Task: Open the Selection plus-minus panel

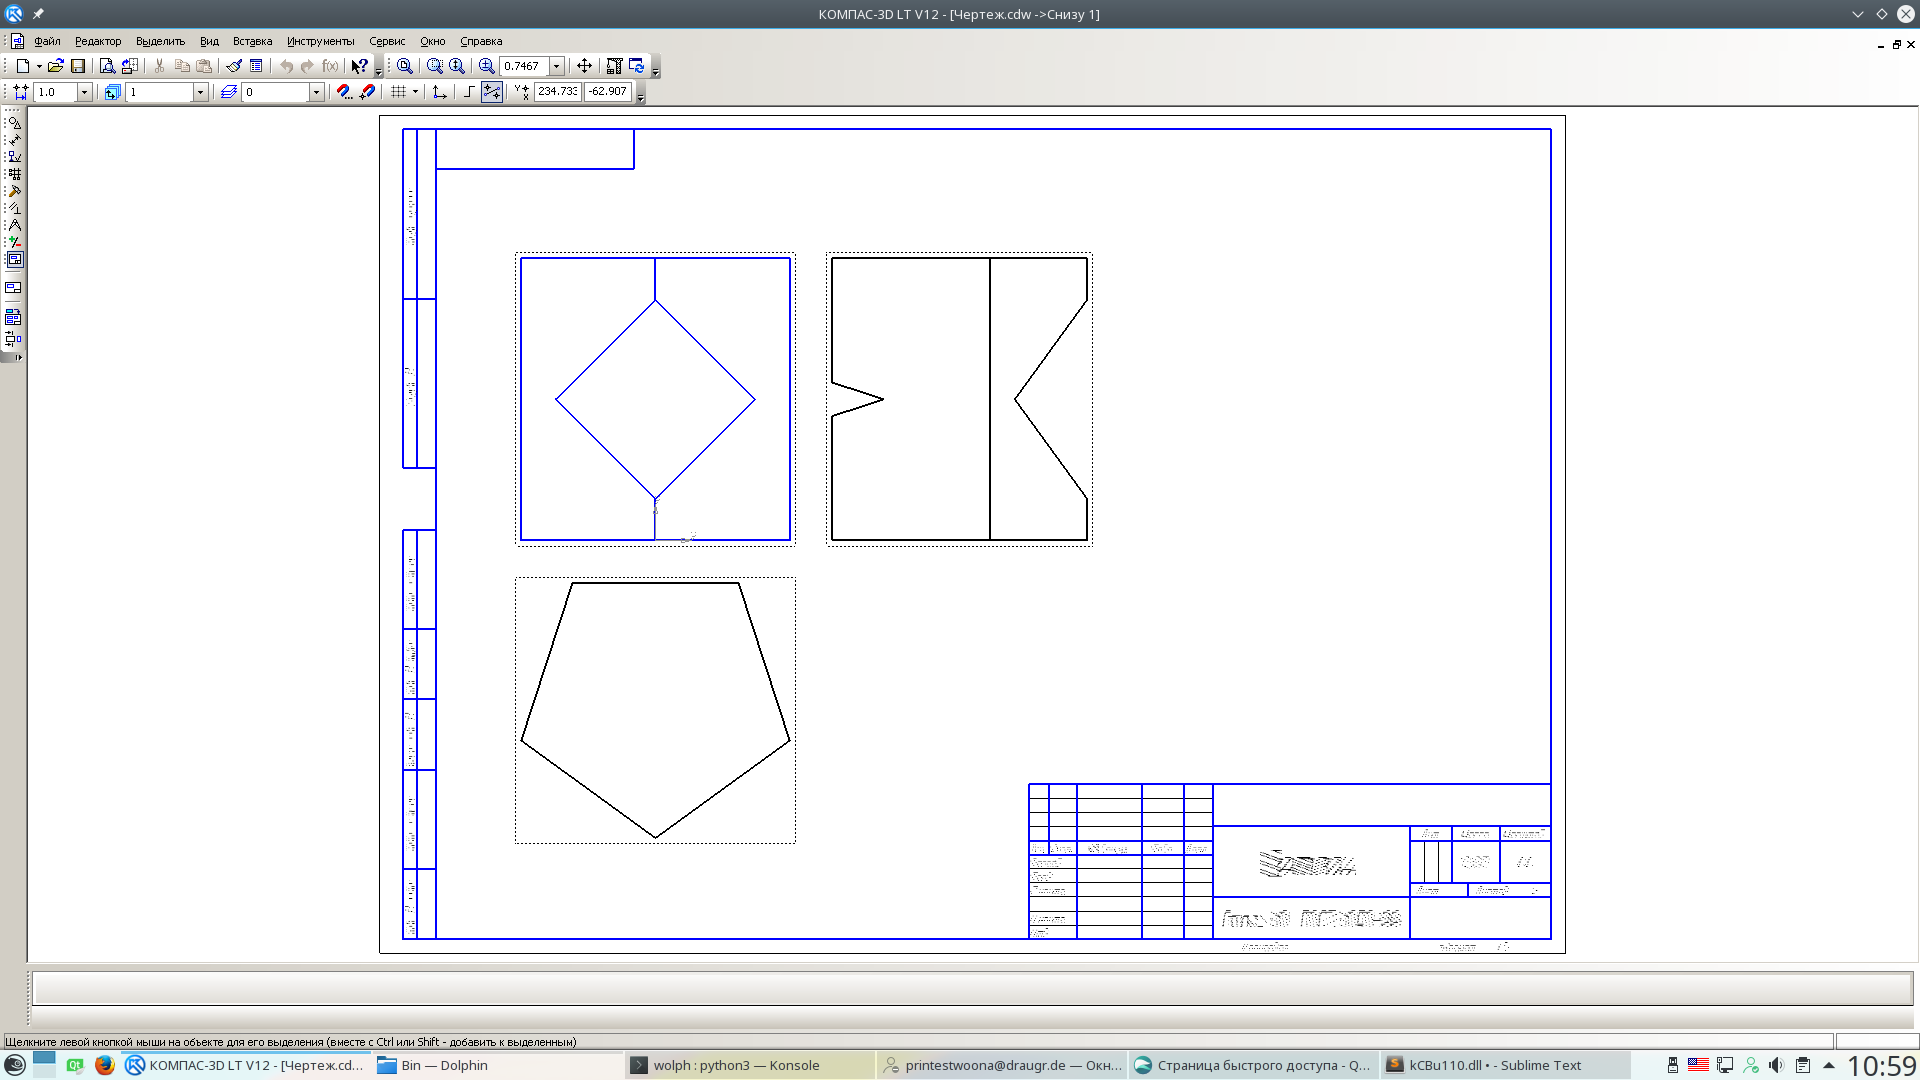Action: pos(14,242)
